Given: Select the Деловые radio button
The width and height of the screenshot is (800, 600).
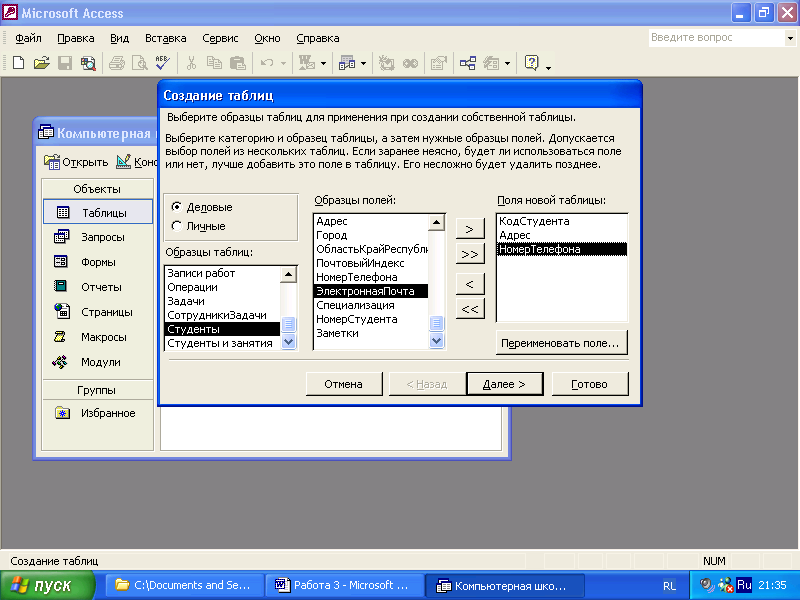Looking at the screenshot, I should tap(177, 207).
